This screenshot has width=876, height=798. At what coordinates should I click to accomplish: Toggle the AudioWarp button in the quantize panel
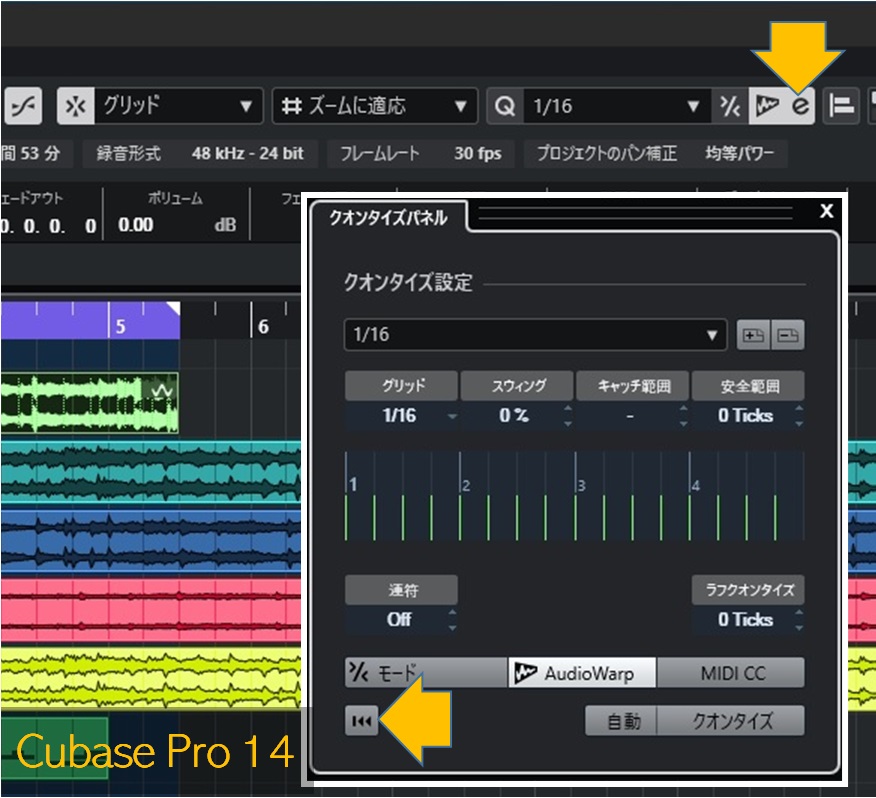pyautogui.click(x=582, y=672)
